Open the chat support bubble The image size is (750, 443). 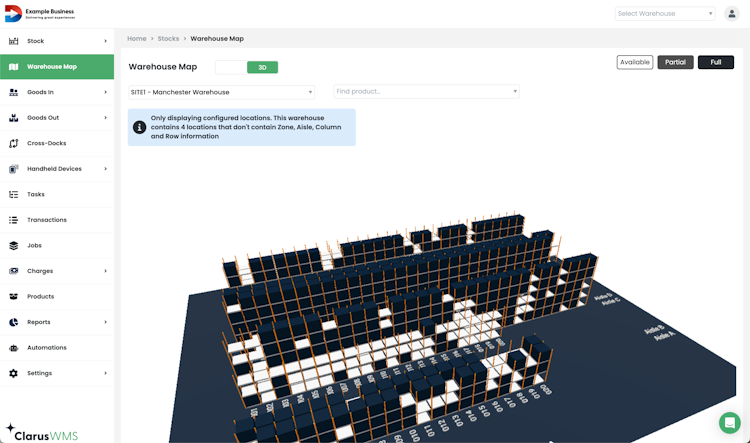tap(729, 423)
